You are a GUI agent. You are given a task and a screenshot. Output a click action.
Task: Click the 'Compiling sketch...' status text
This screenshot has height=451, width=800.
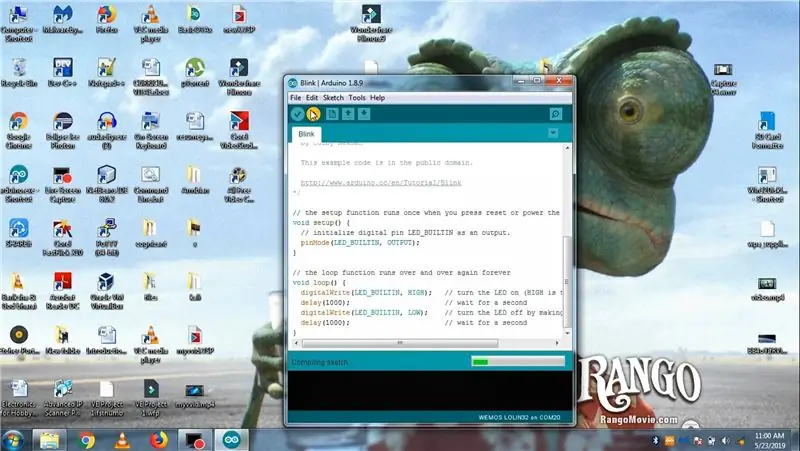point(320,362)
